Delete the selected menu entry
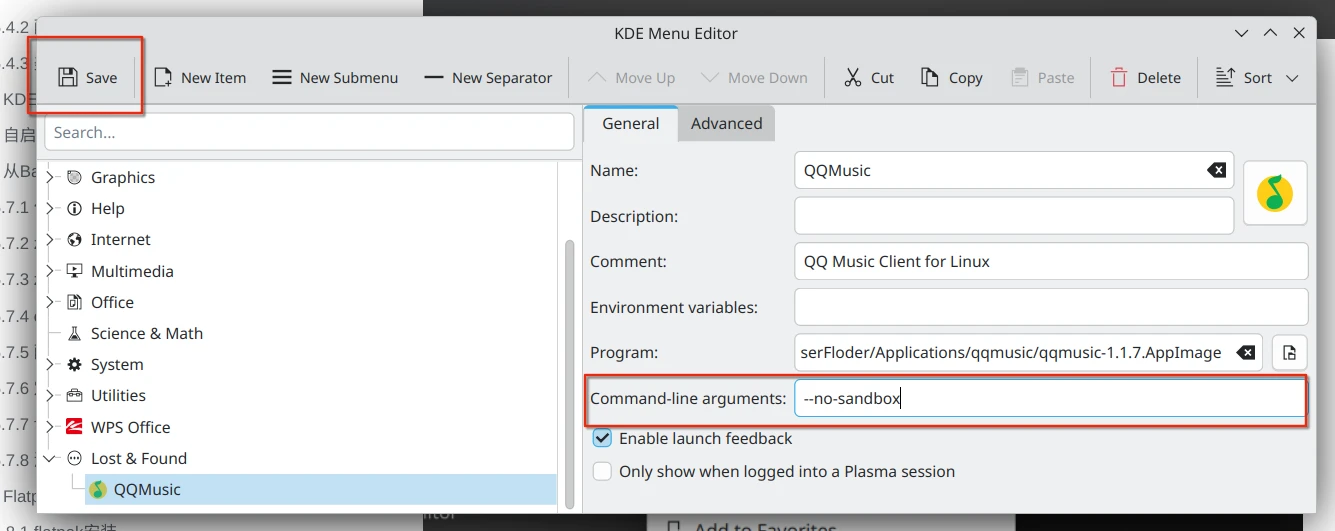Viewport: 1335px width, 531px height. coord(1145,78)
